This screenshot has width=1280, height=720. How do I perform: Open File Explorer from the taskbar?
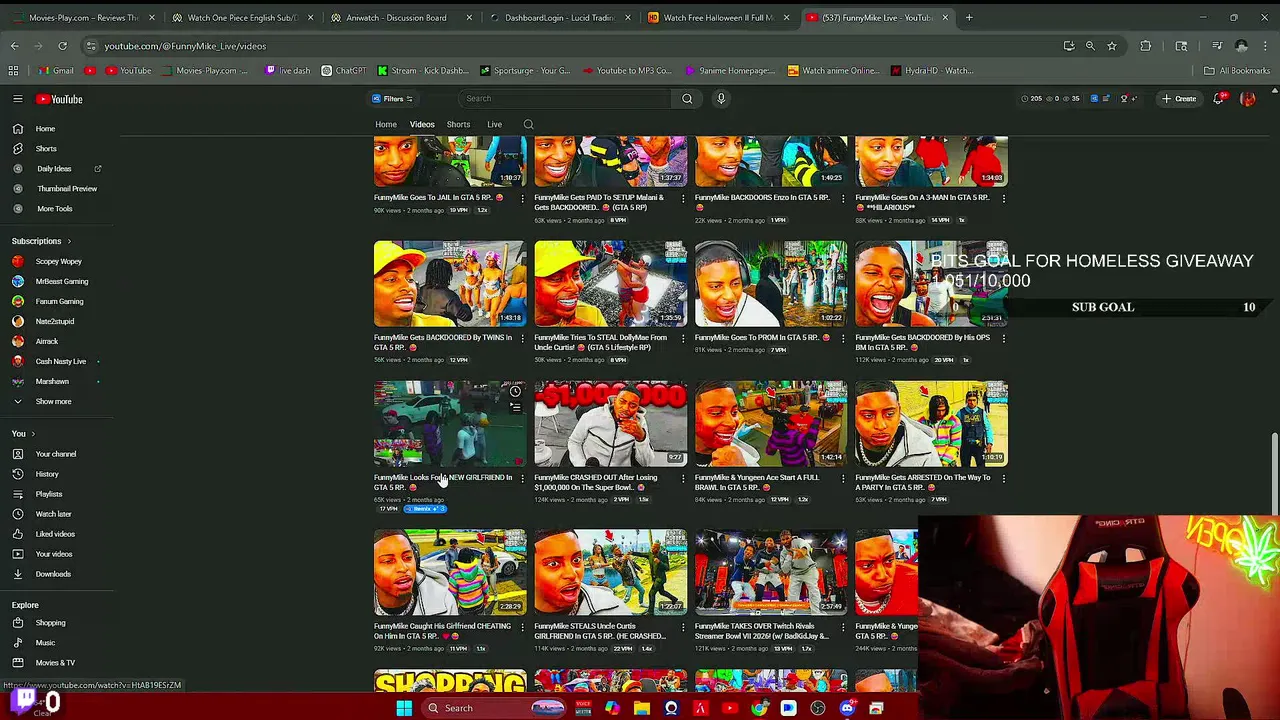click(642, 708)
